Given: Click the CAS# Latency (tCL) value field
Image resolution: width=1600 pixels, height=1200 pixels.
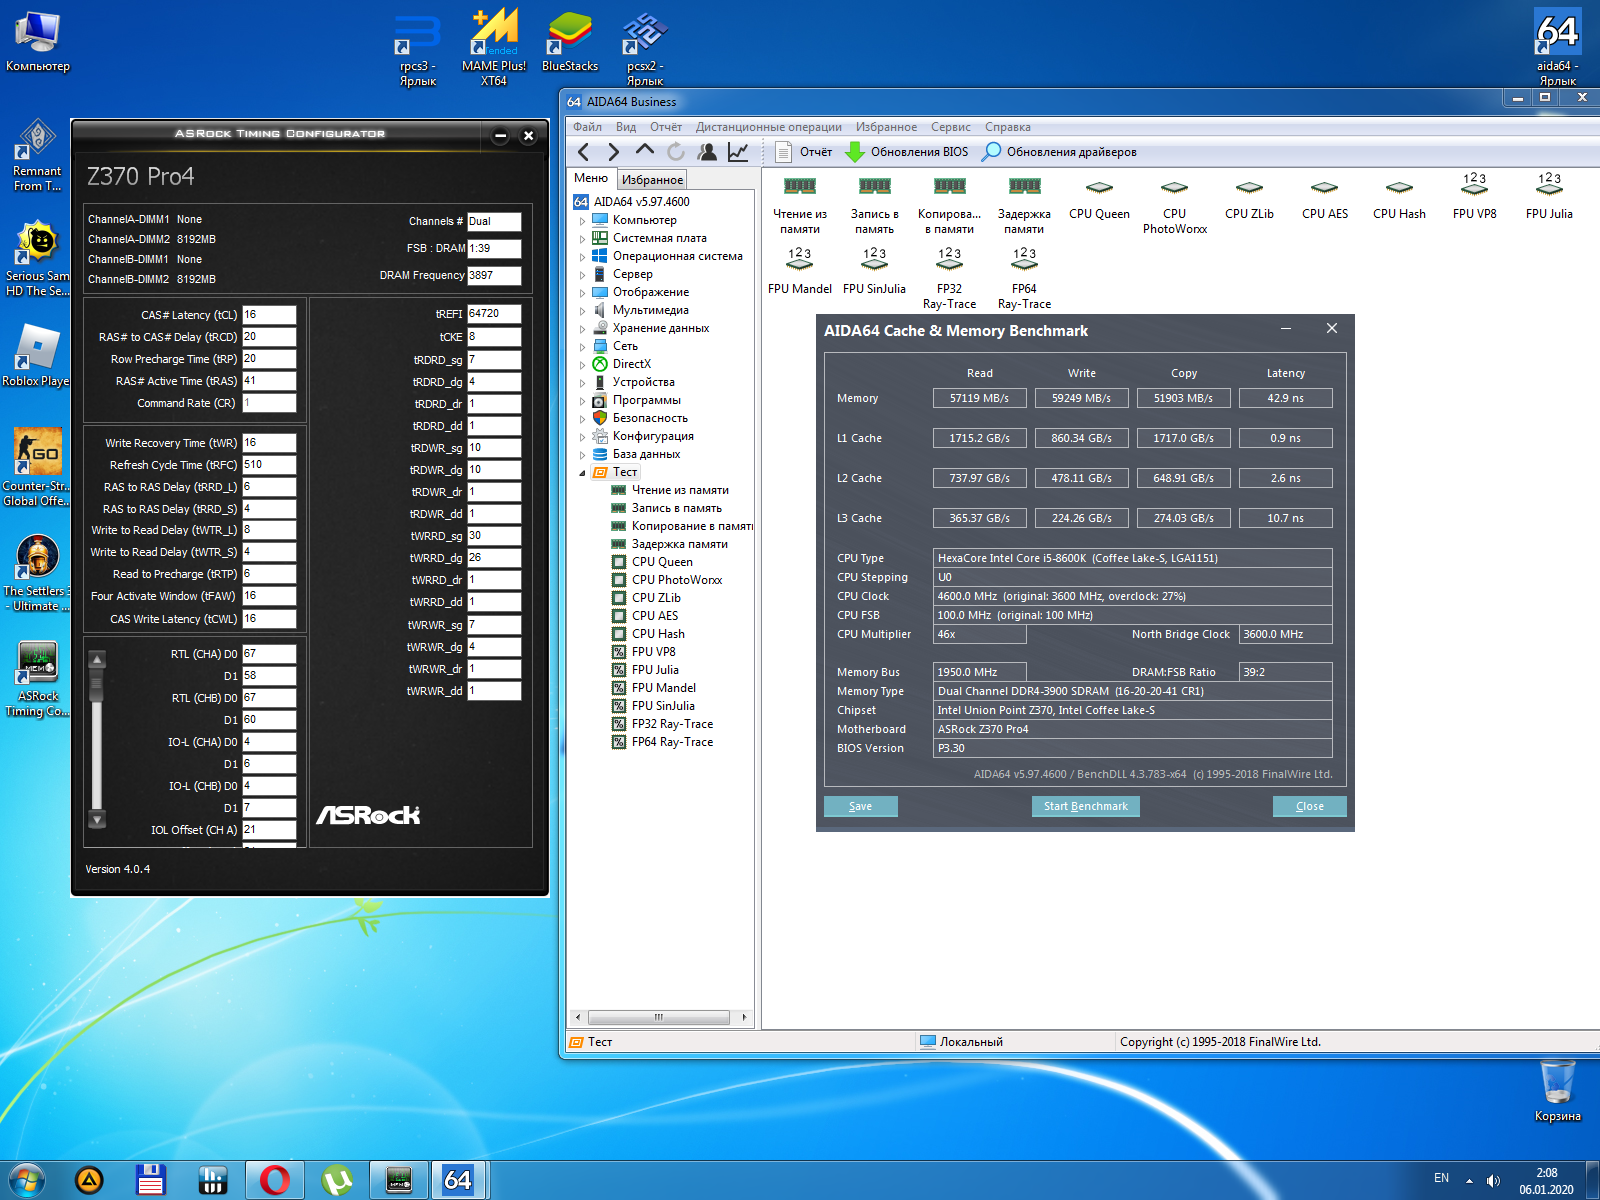Looking at the screenshot, I should pos(269,315).
